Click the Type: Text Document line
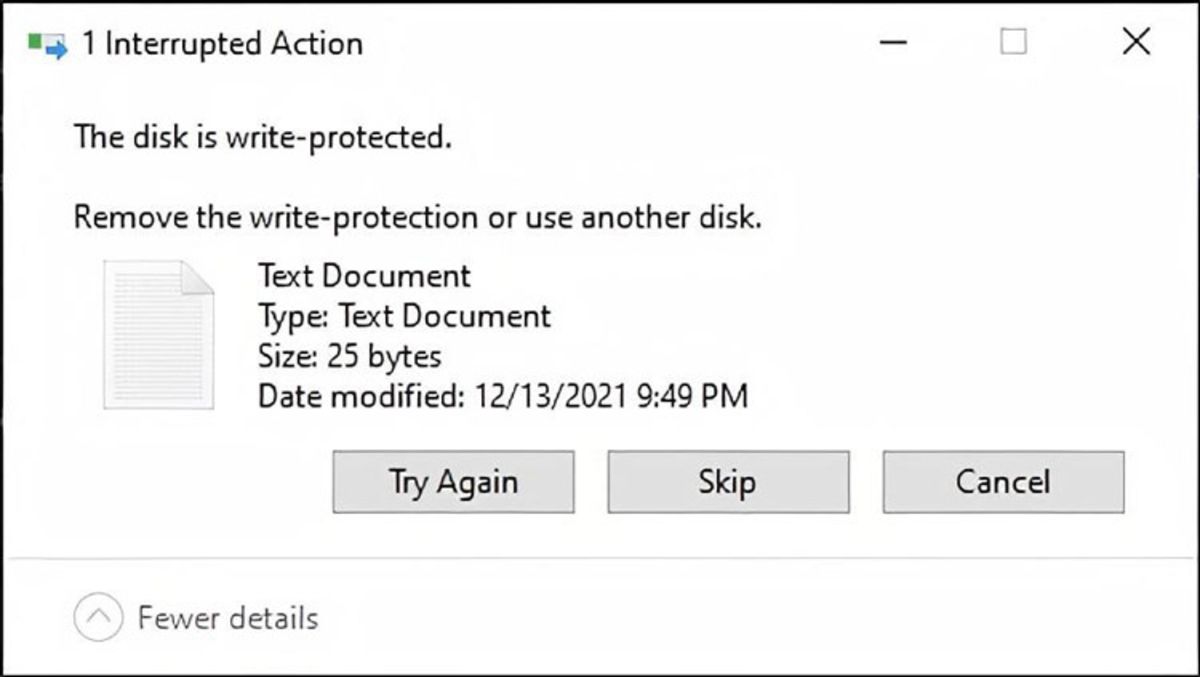The height and width of the screenshot is (677, 1200). coord(404,316)
